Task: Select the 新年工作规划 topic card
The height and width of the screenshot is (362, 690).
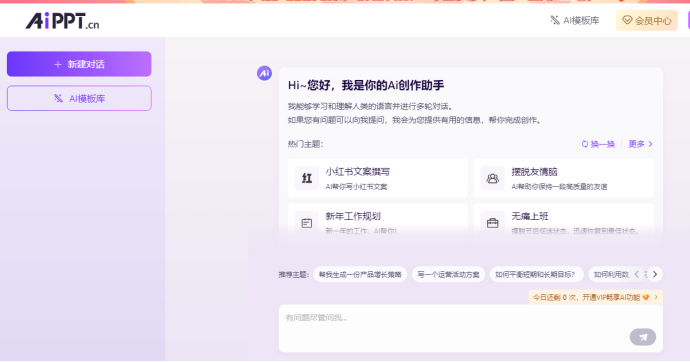Action: [378, 223]
